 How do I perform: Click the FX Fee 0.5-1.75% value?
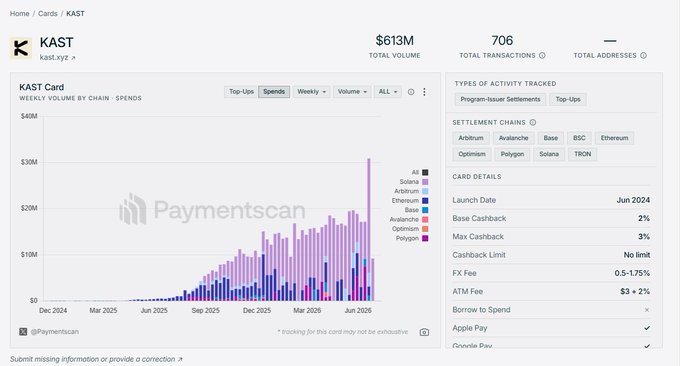click(632, 273)
